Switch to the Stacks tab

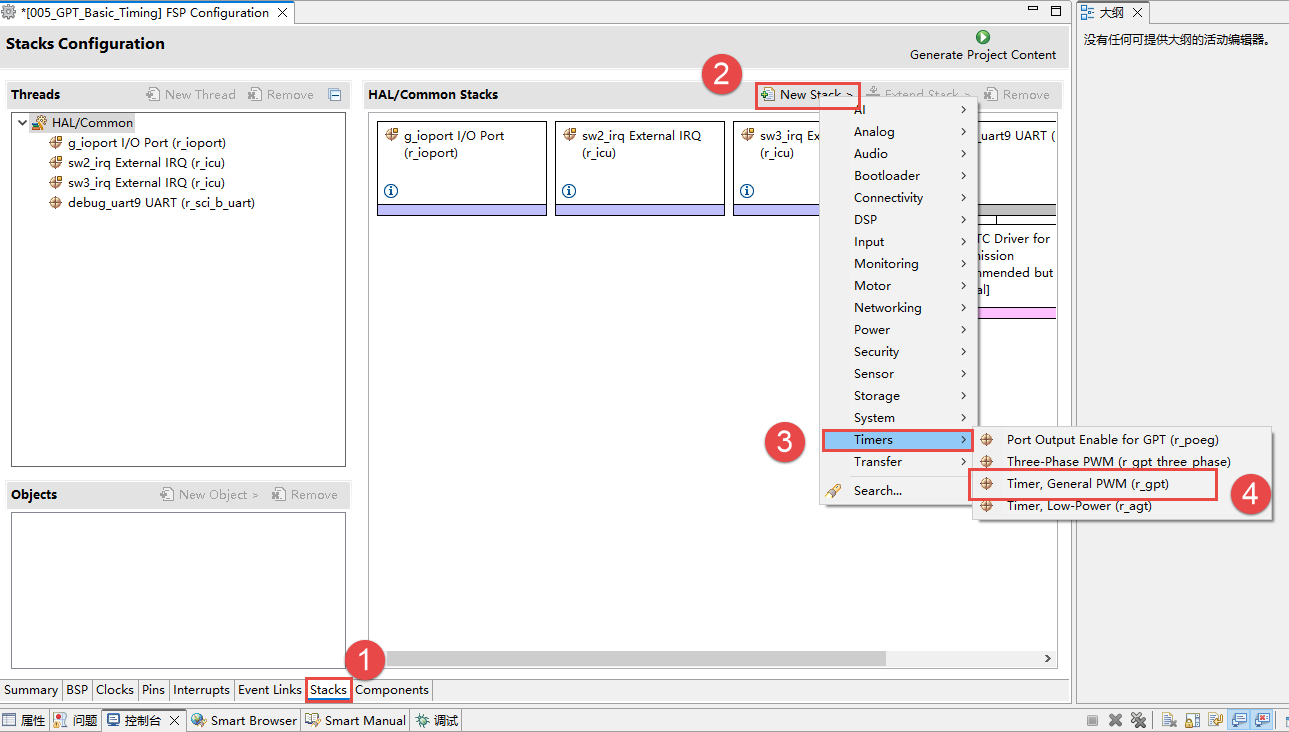pyautogui.click(x=328, y=690)
